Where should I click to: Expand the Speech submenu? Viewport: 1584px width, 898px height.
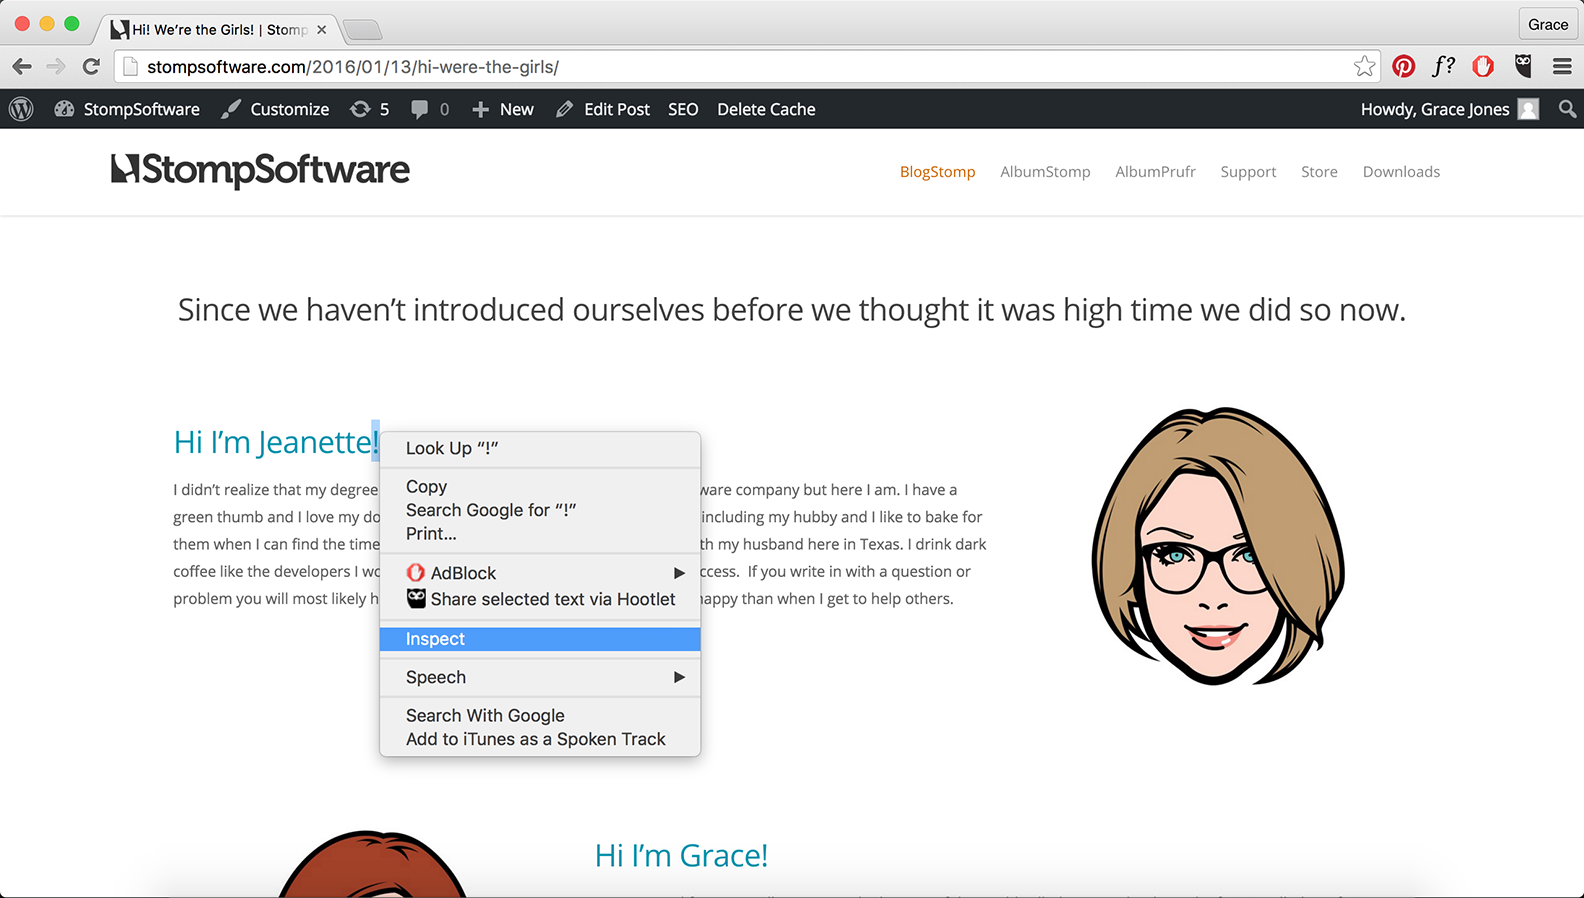(540, 677)
